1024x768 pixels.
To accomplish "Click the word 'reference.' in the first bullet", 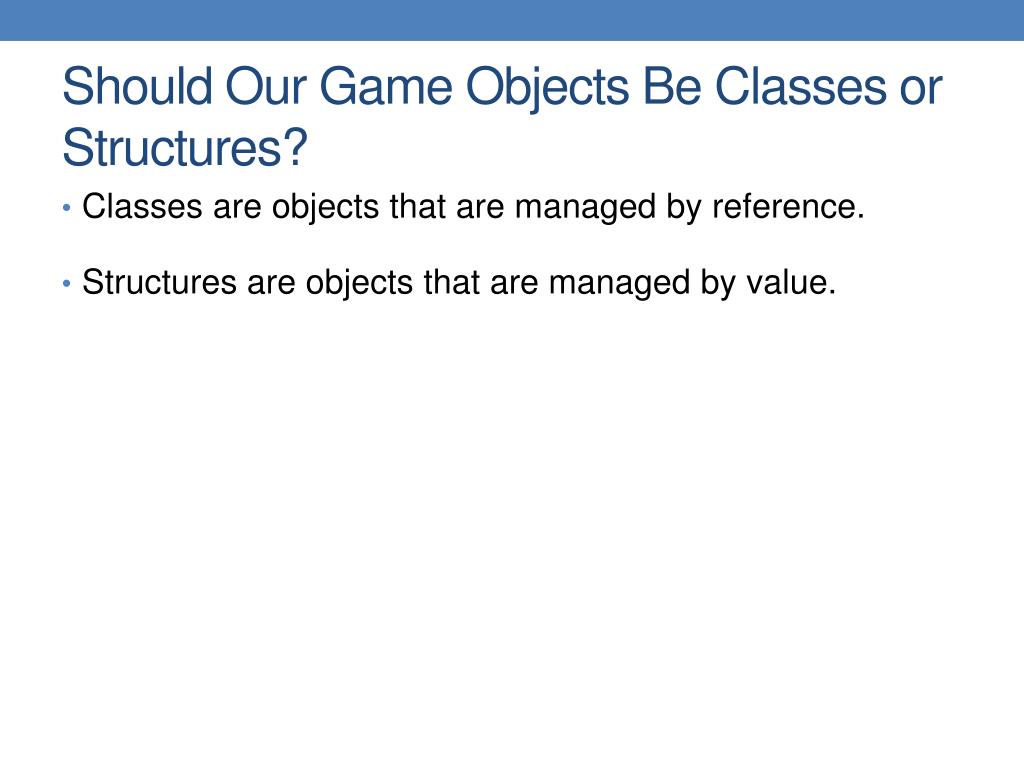I will click(x=788, y=206).
